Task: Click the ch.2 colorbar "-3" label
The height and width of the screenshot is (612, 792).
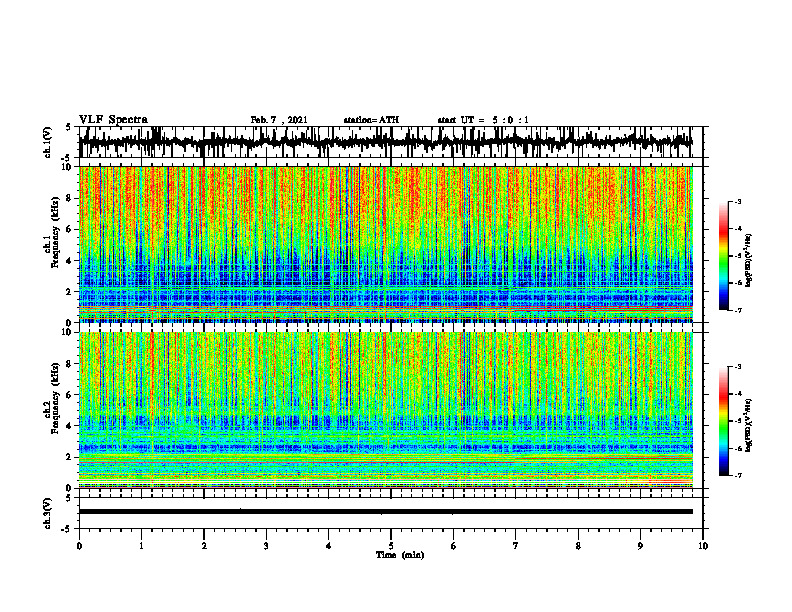Action: [737, 367]
